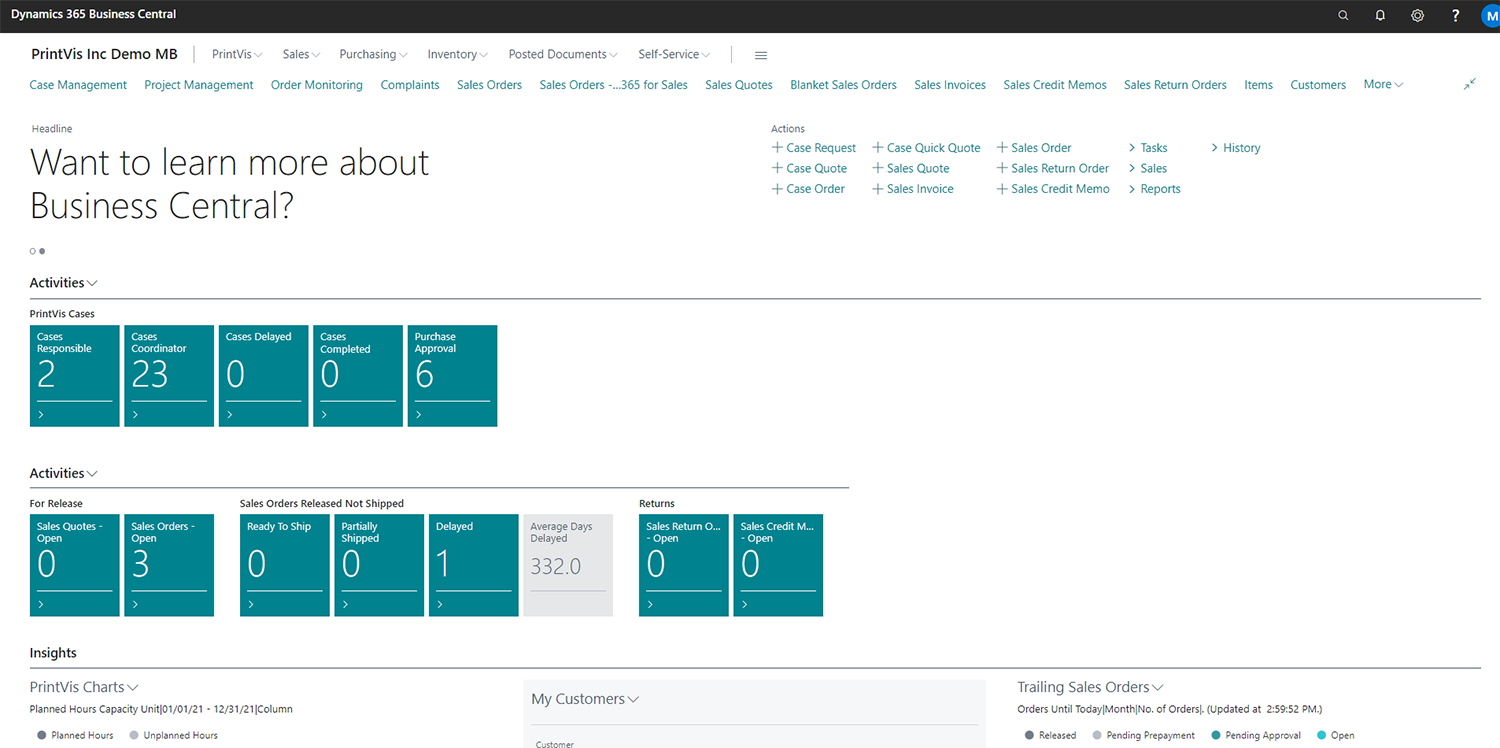Toggle the Released series color dot

click(x=1029, y=735)
